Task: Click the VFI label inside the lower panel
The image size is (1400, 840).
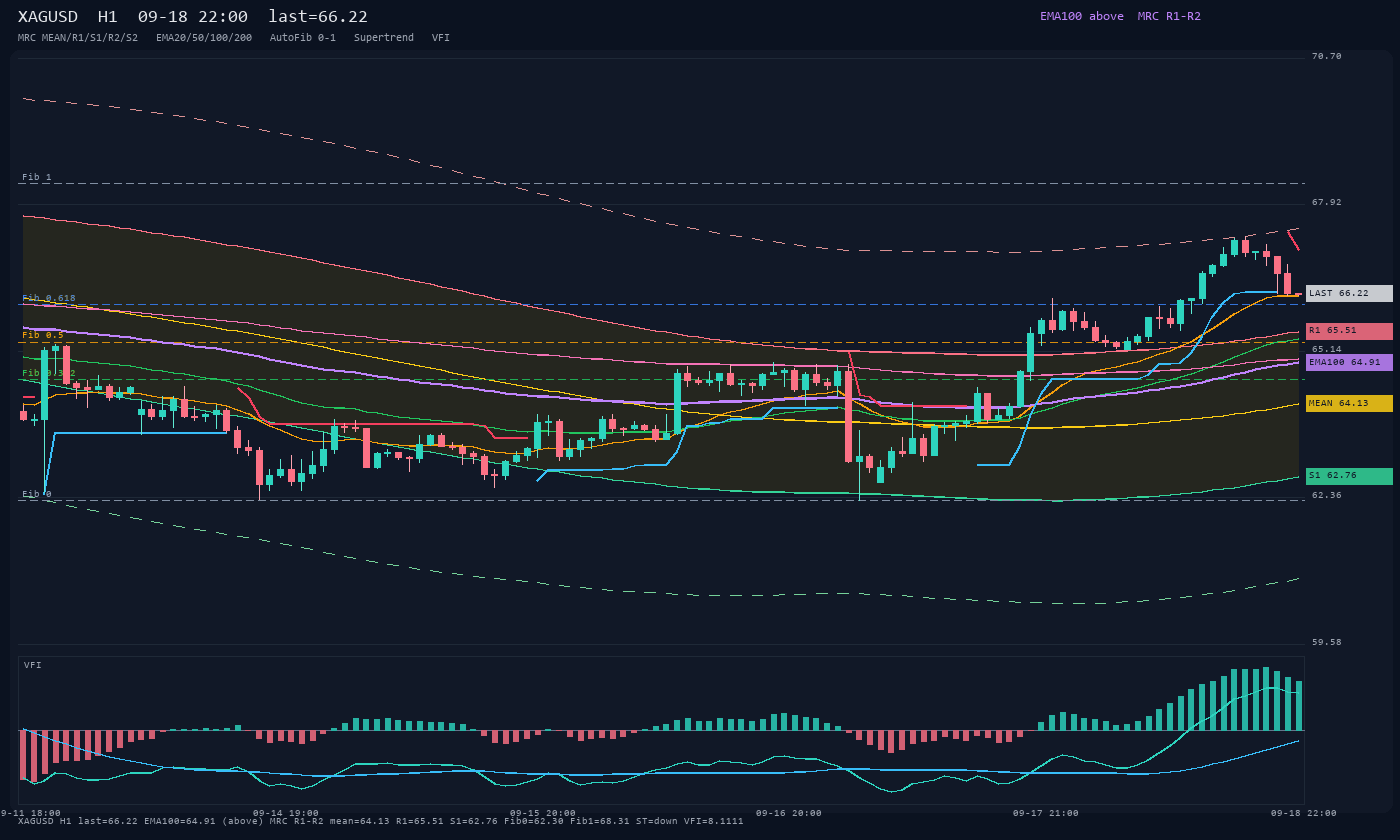Action: point(33,665)
